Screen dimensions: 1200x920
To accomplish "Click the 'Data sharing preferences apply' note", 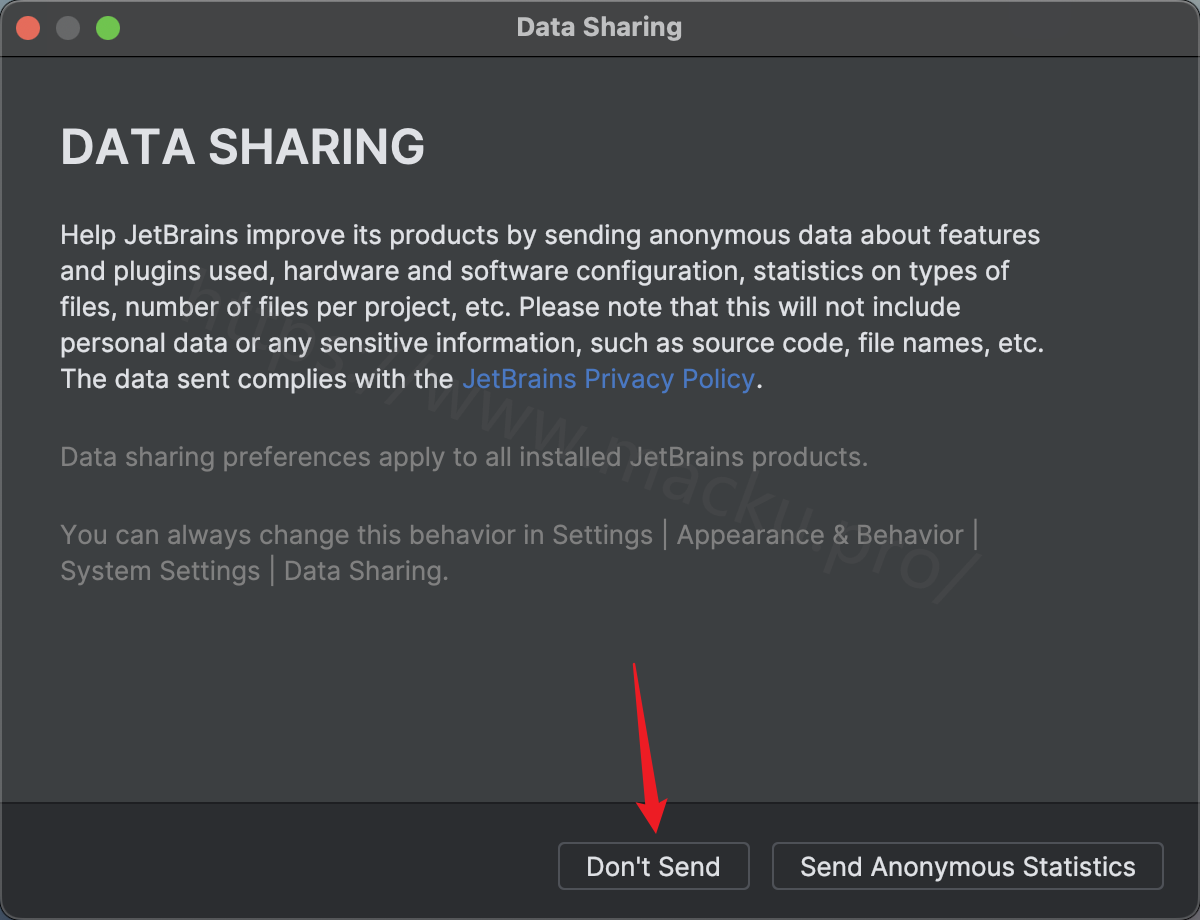I will (464, 457).
